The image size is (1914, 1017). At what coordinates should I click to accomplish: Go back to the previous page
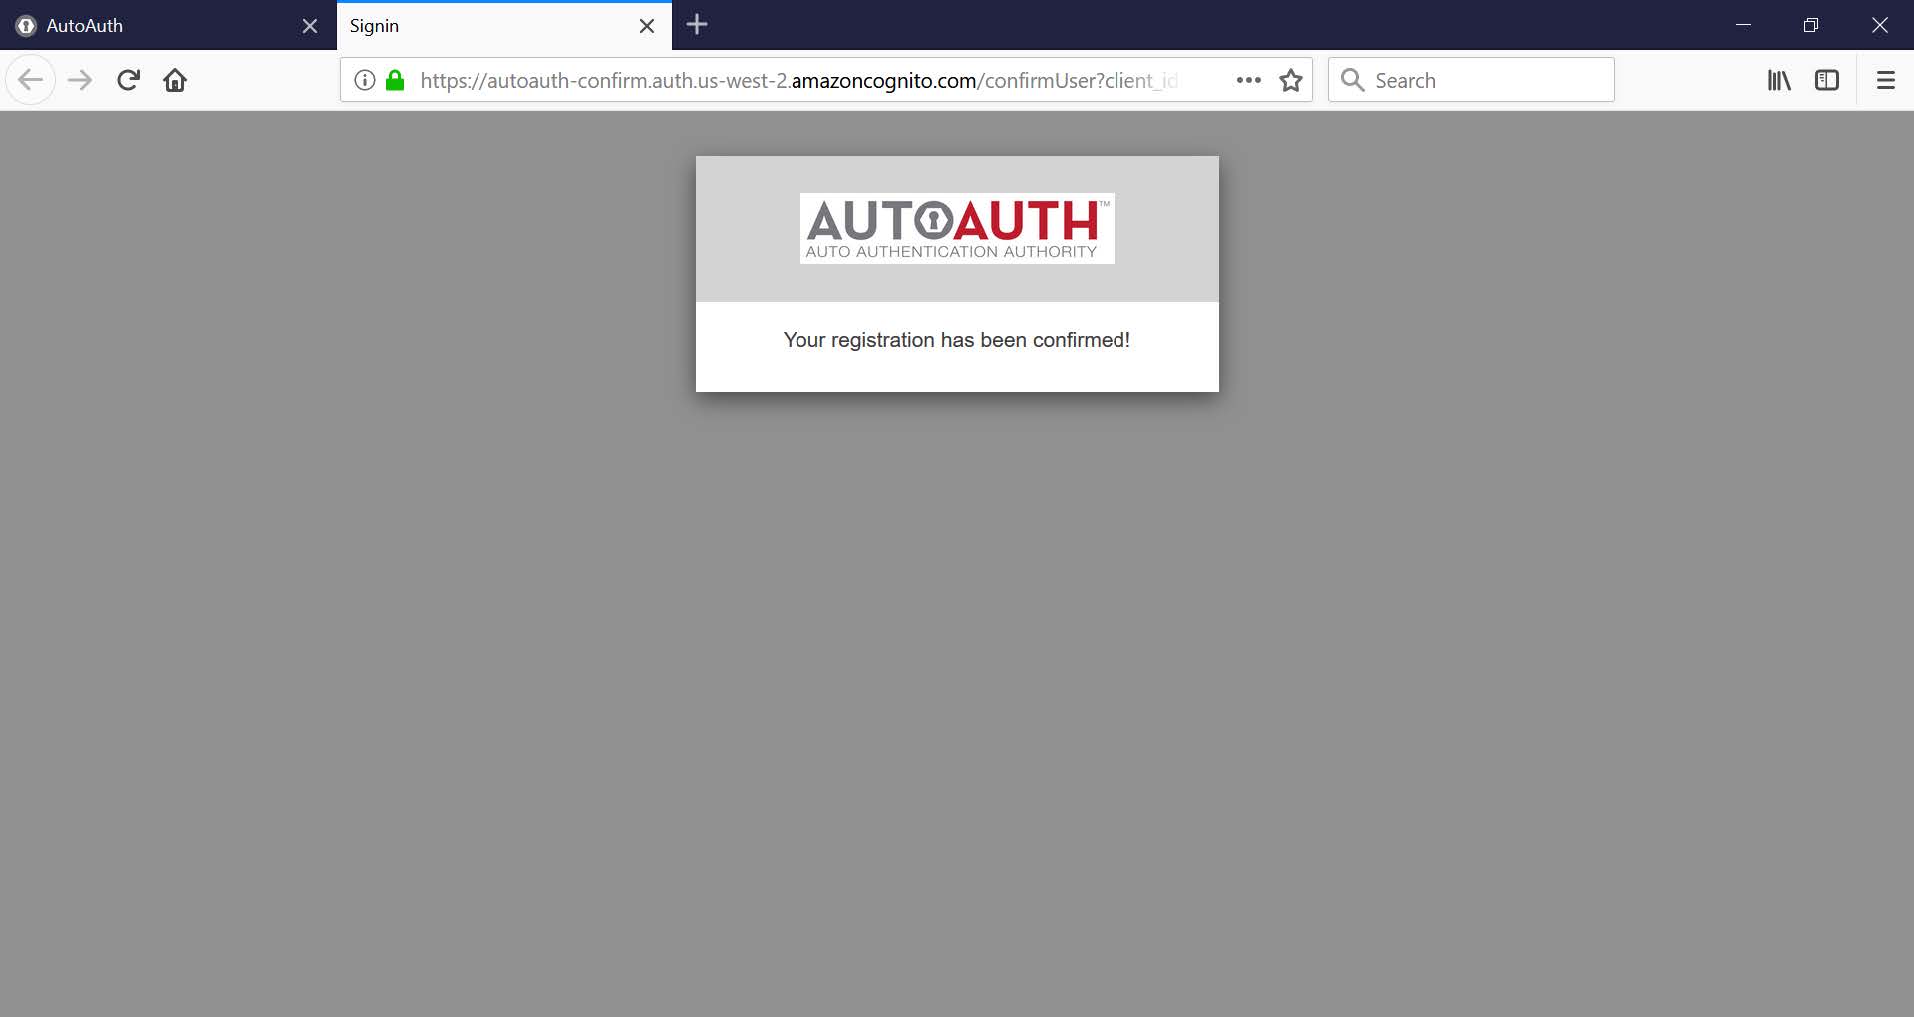pos(31,80)
